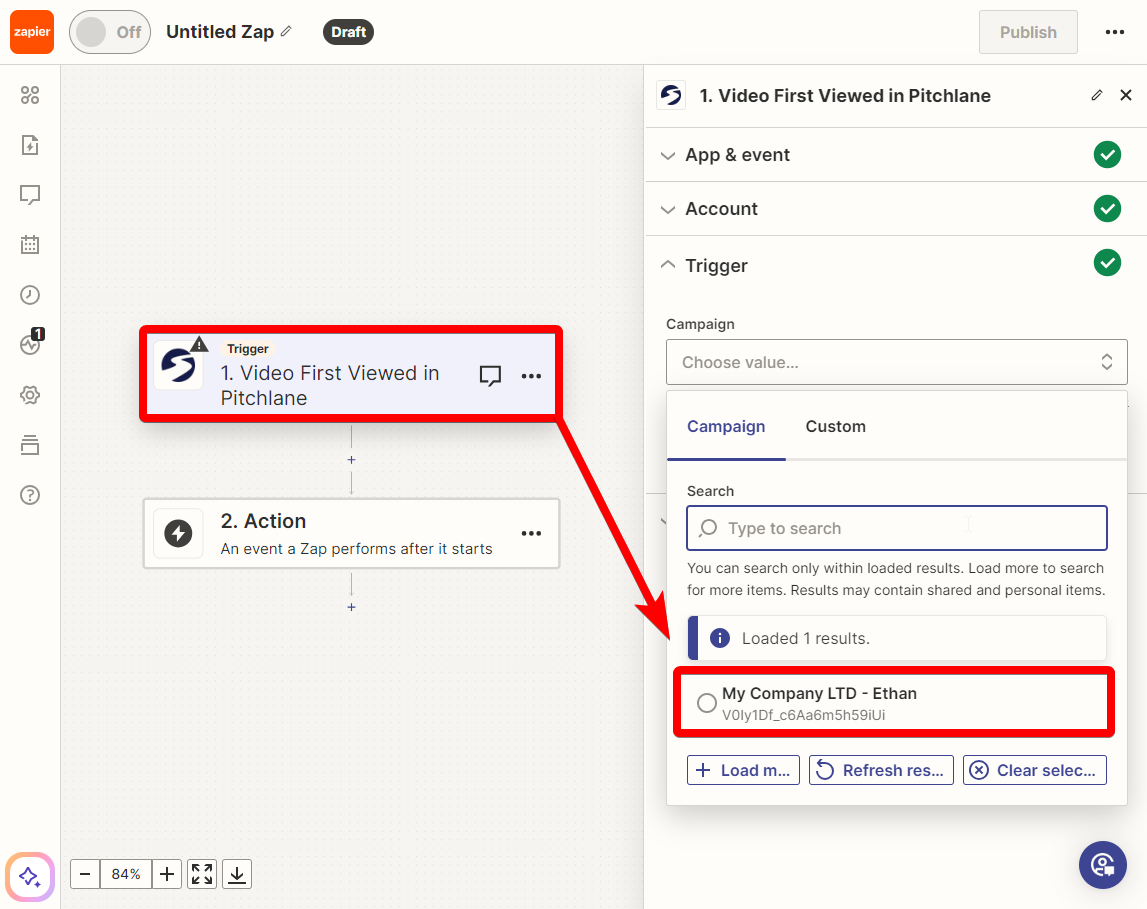Open the AI Copilot sparkle button
This screenshot has width=1147, height=909.
pos(30,876)
